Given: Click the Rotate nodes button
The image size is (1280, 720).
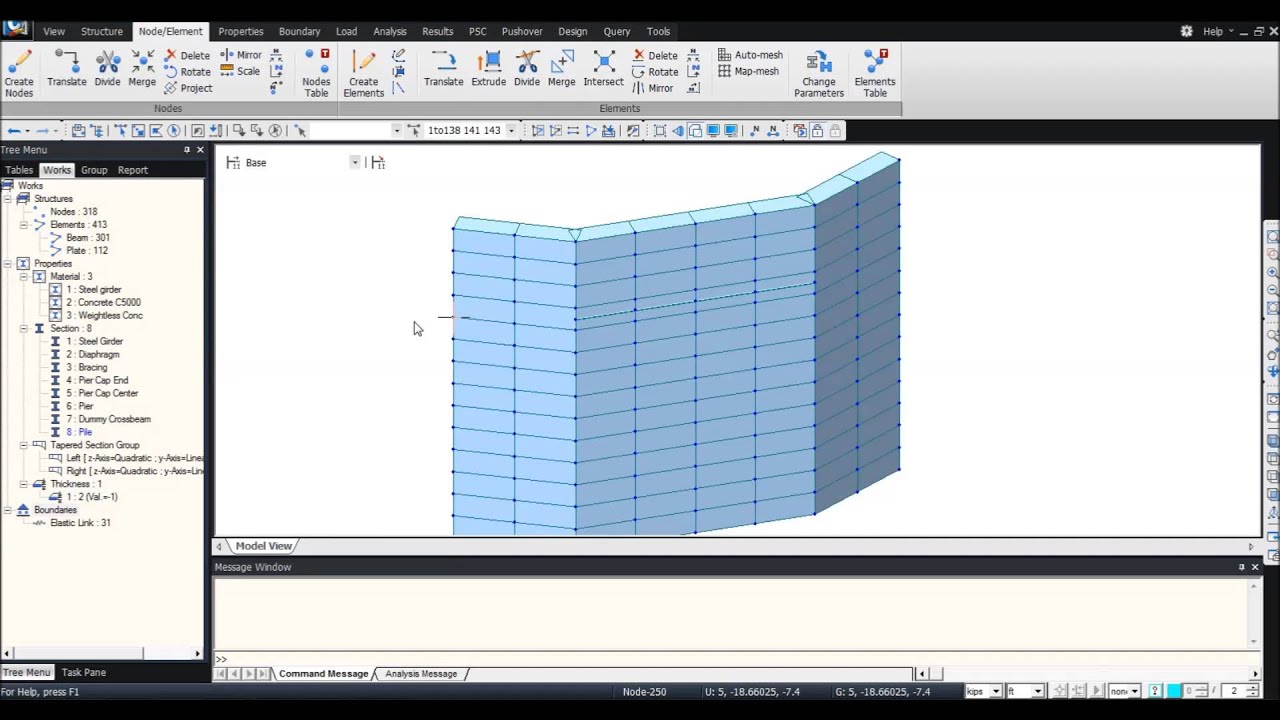Looking at the screenshot, I should coord(187,72).
